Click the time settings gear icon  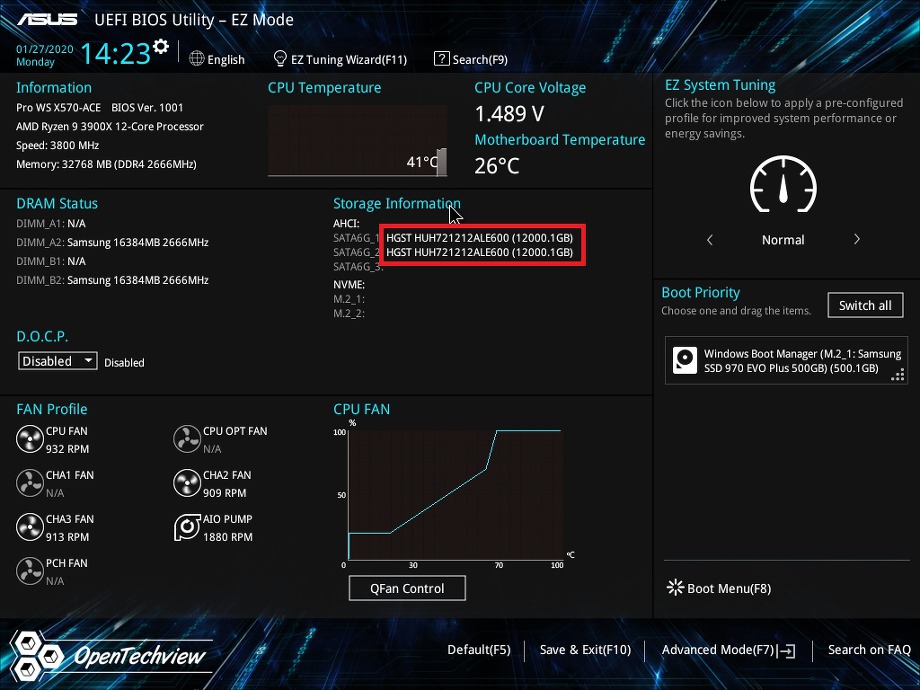161,47
